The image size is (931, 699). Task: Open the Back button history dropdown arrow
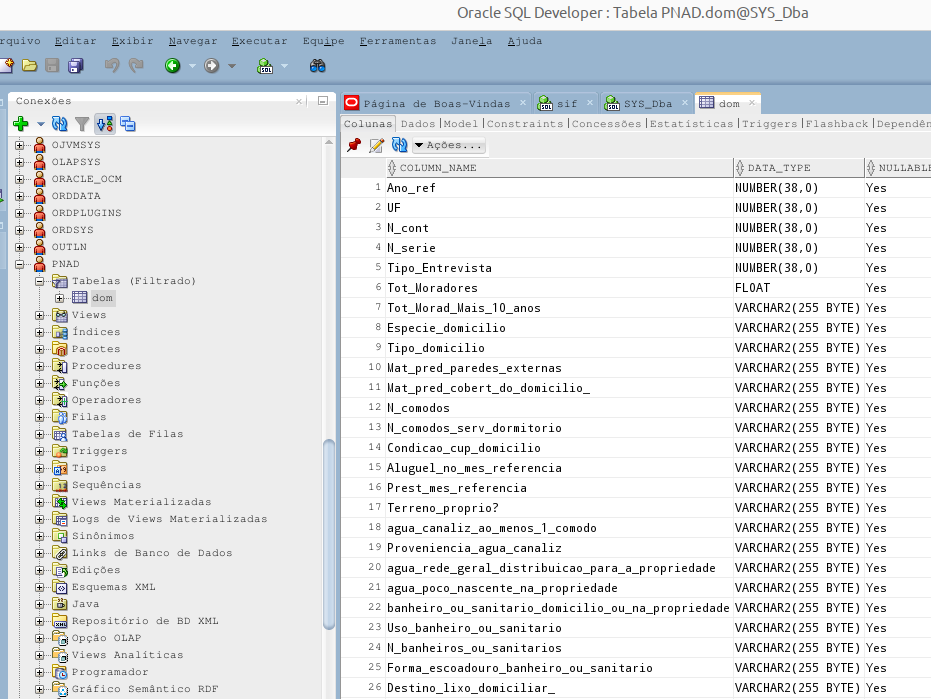192,66
